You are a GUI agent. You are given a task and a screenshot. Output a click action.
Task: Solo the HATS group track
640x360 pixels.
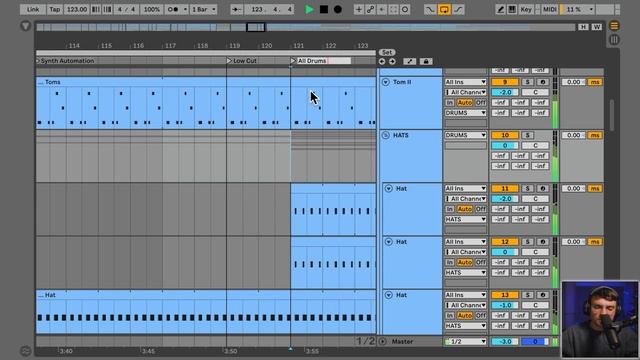point(527,135)
